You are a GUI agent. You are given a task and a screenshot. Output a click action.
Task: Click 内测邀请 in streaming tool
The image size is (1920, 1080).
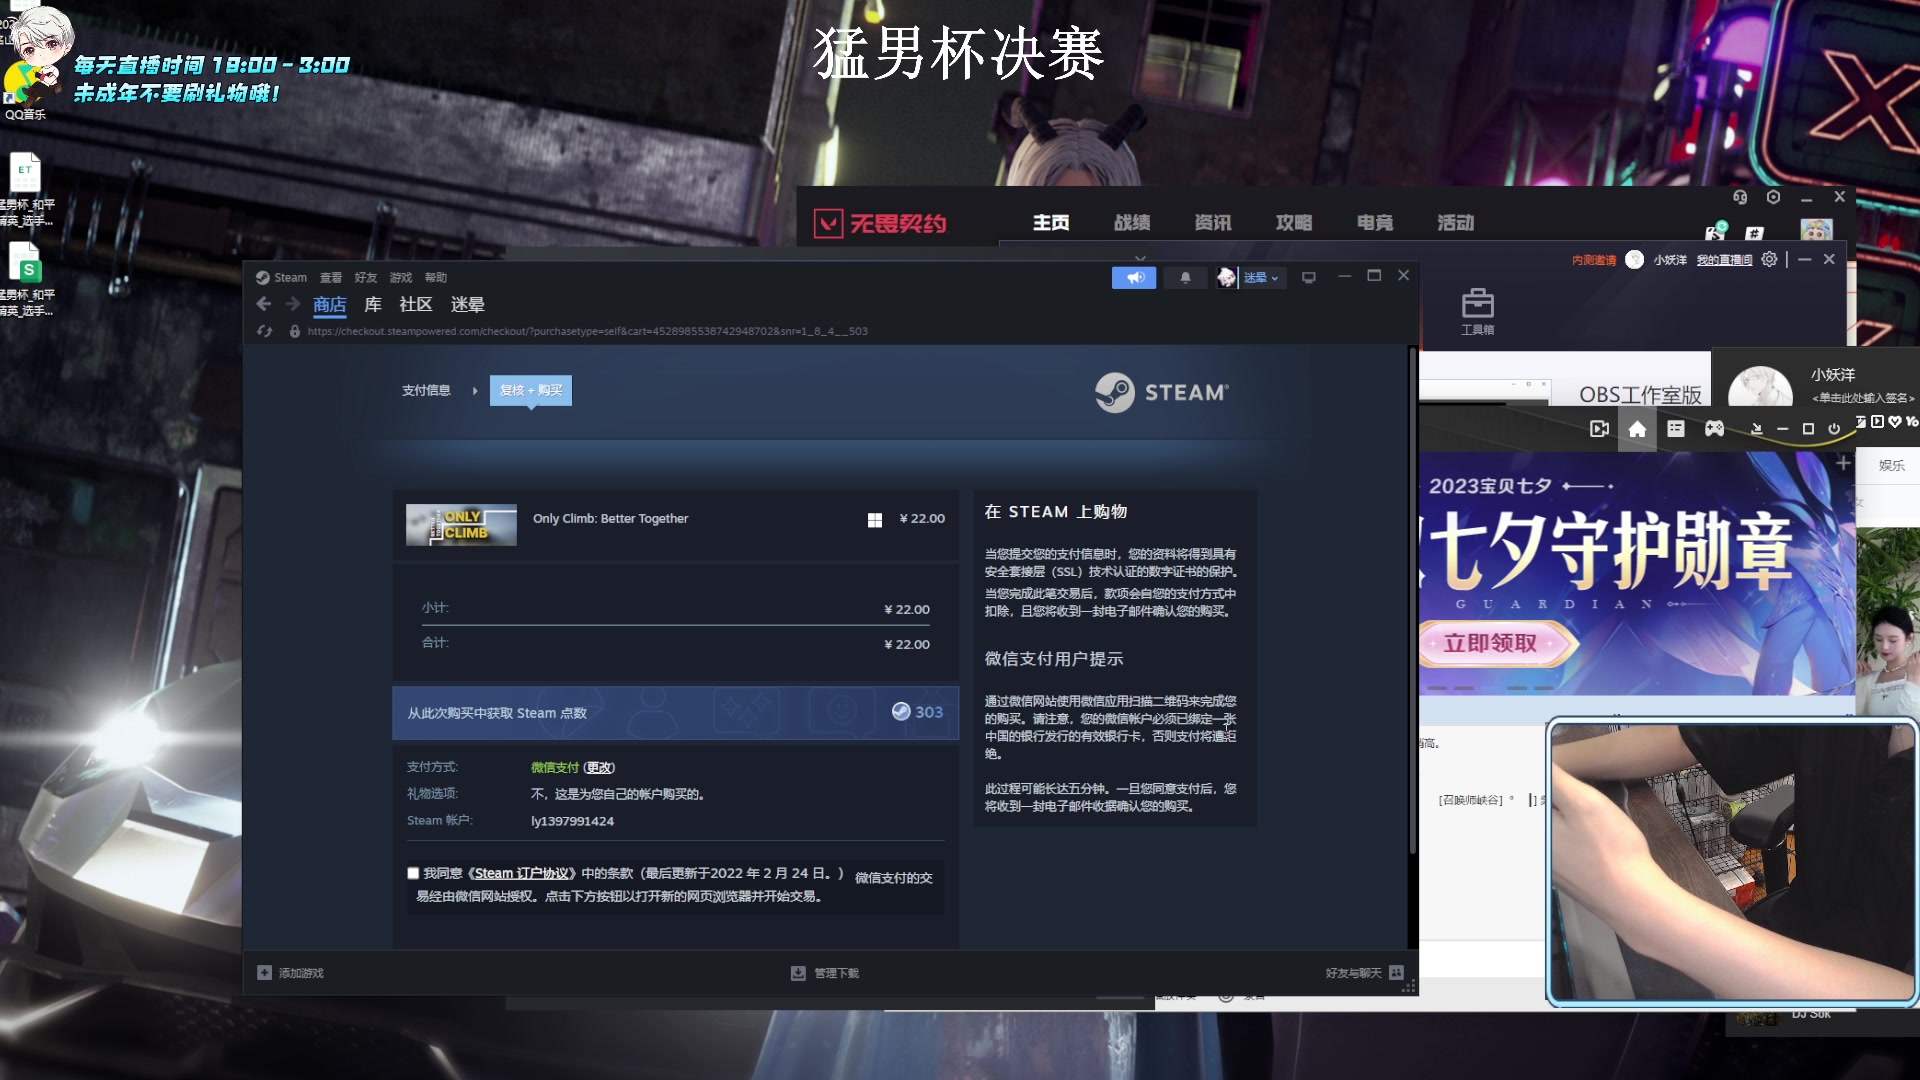1594,260
